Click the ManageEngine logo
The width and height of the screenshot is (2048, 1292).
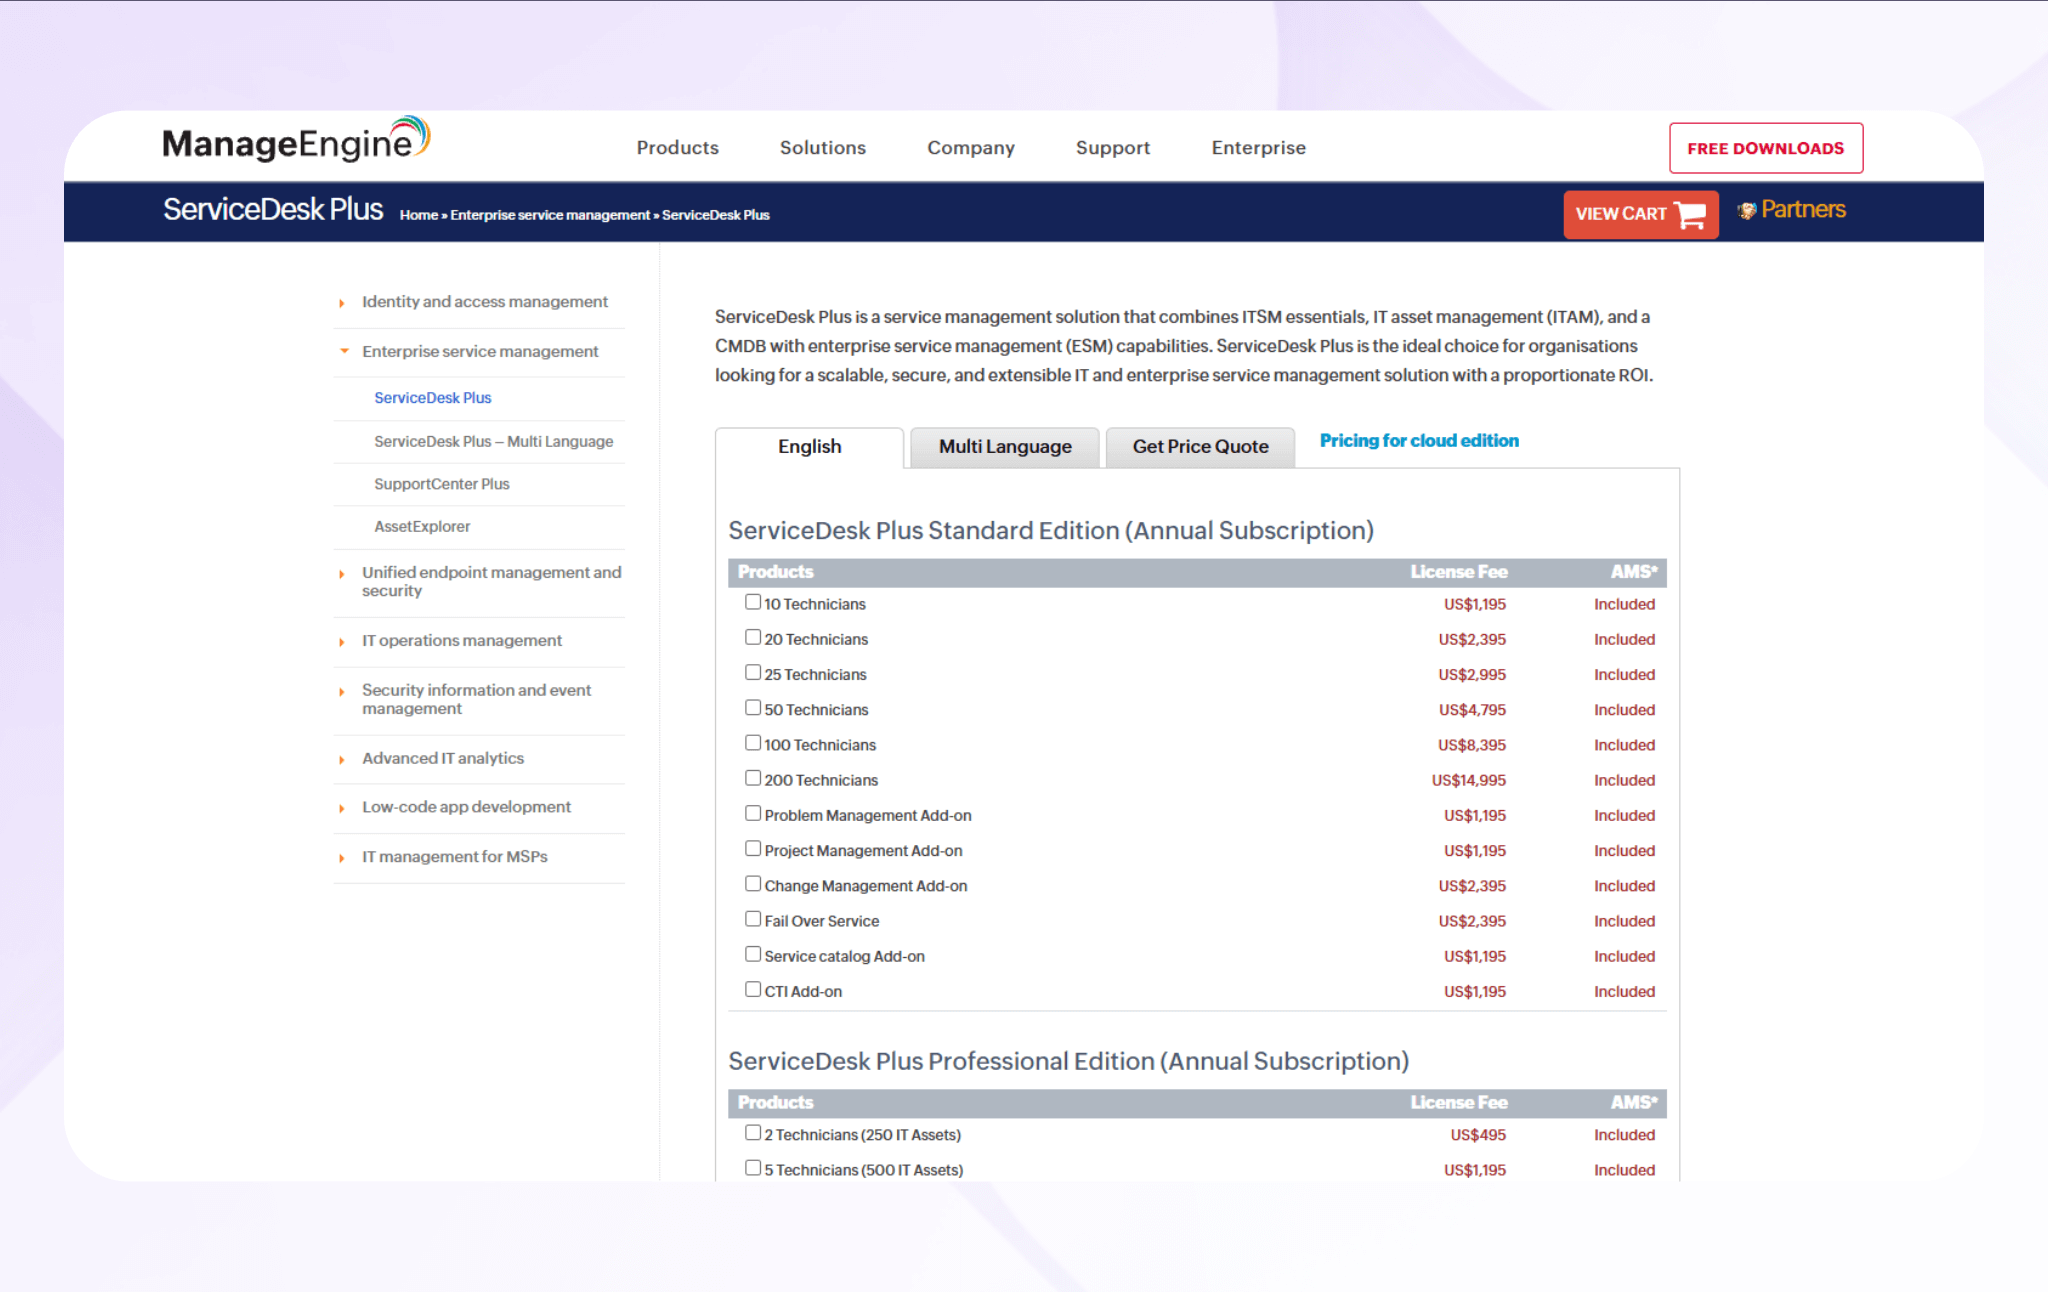click(x=295, y=142)
